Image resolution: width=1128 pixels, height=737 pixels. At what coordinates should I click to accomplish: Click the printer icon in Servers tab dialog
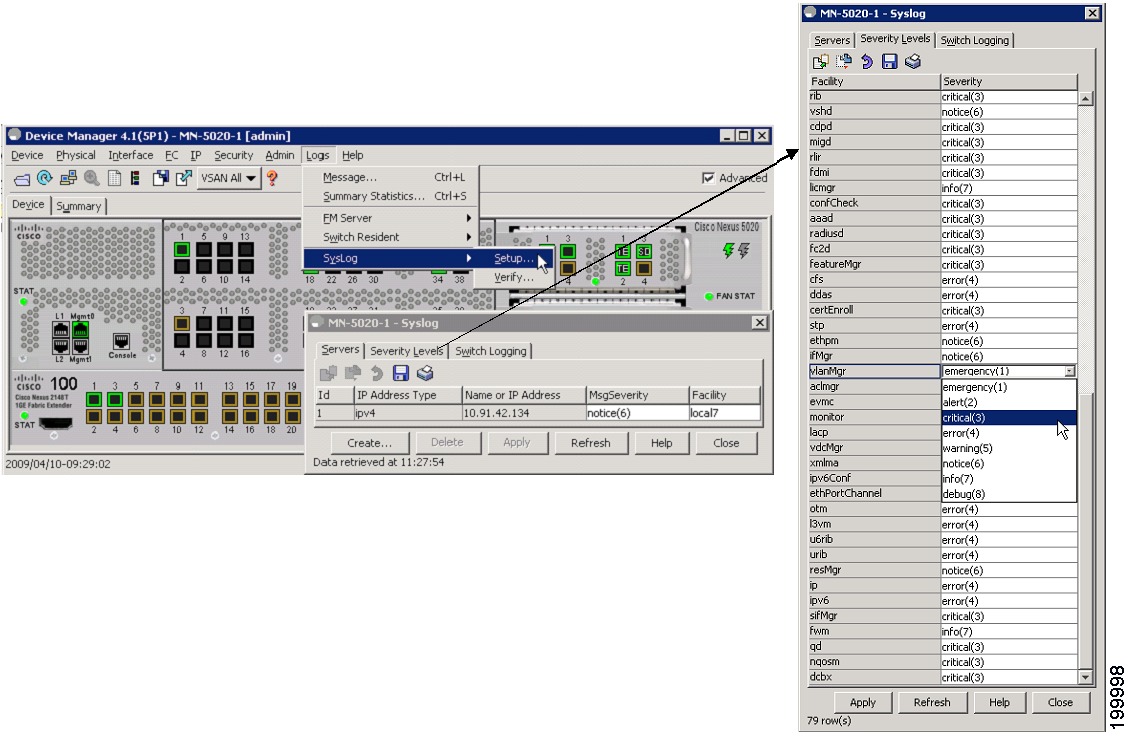[x=425, y=373]
